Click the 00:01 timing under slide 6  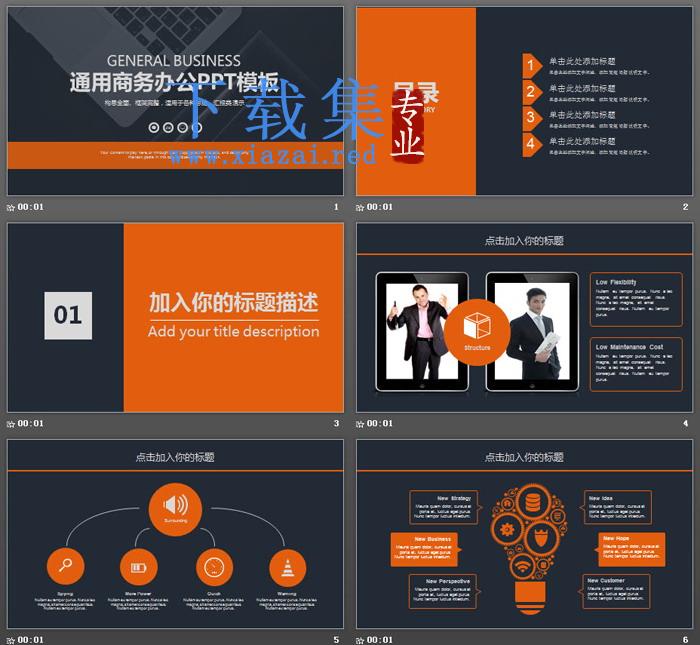point(380,640)
